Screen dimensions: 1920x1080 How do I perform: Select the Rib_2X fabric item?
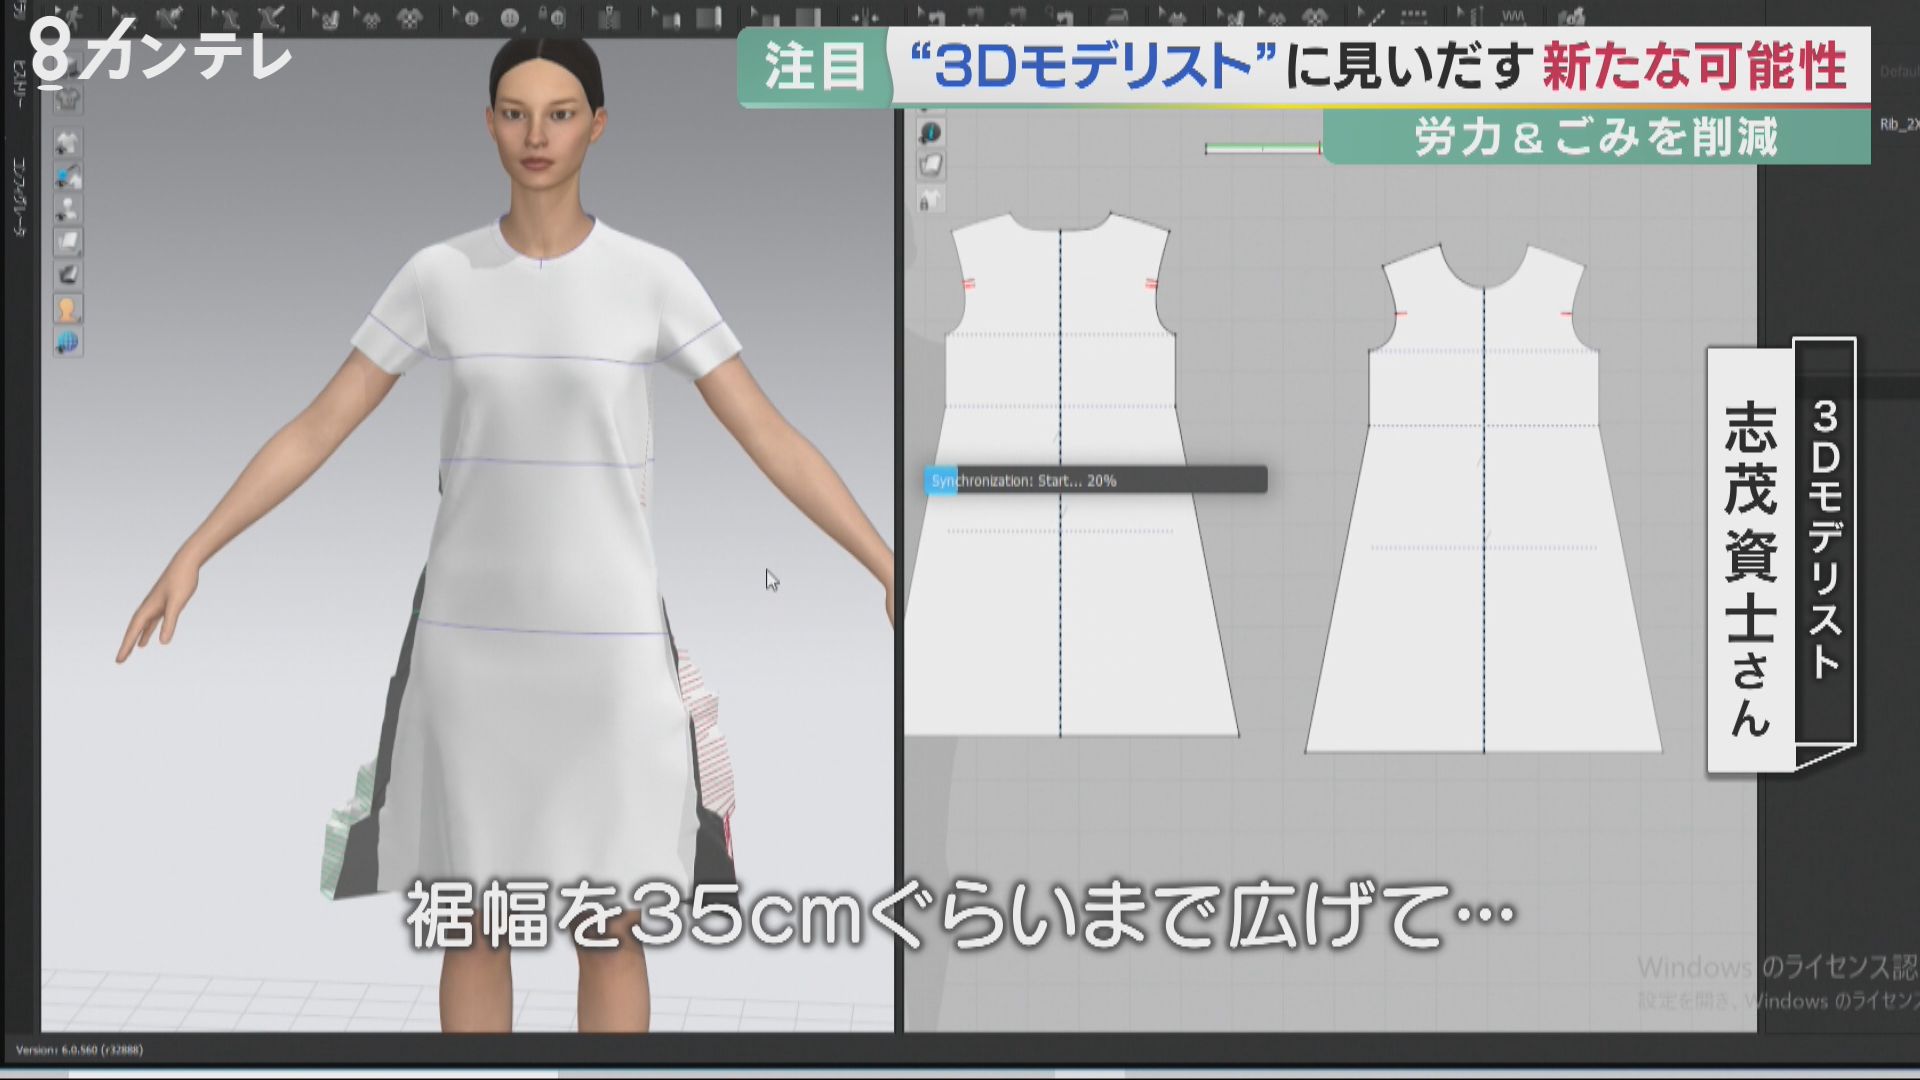point(1898,125)
